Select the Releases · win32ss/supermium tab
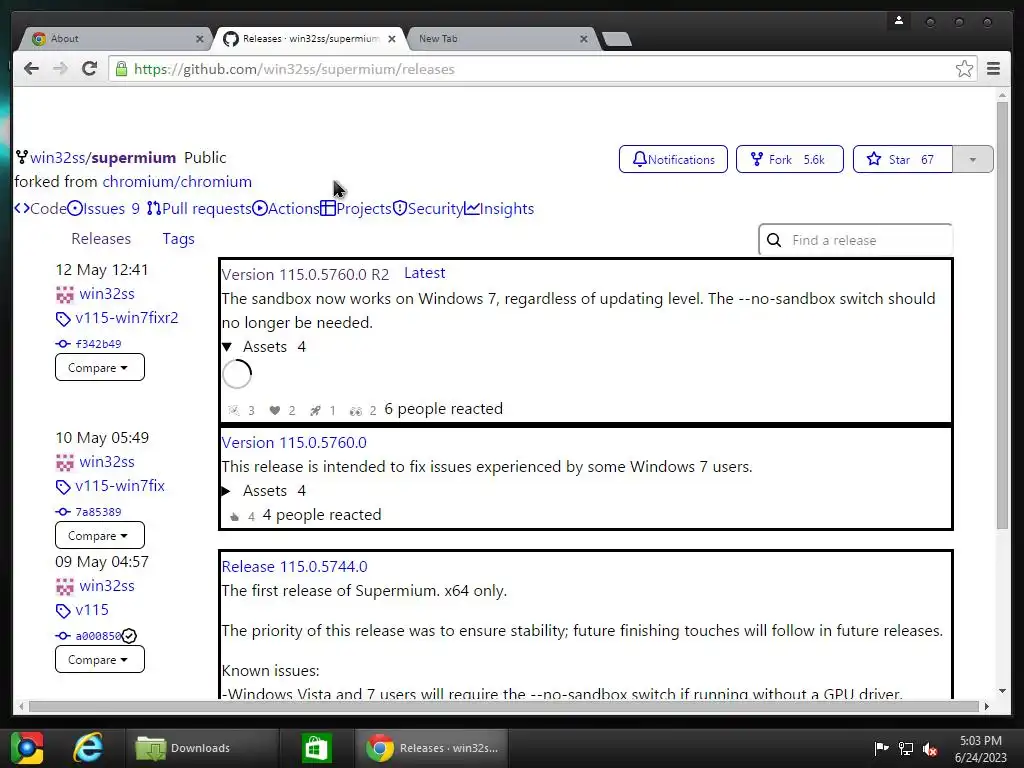The width and height of the screenshot is (1024, 768). (310, 39)
